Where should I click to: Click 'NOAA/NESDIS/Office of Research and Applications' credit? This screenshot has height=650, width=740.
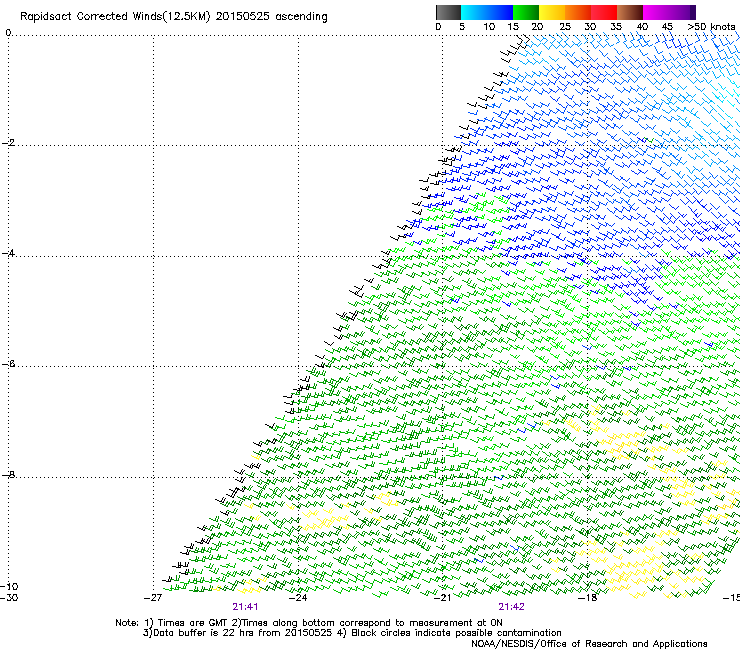tap(589, 644)
